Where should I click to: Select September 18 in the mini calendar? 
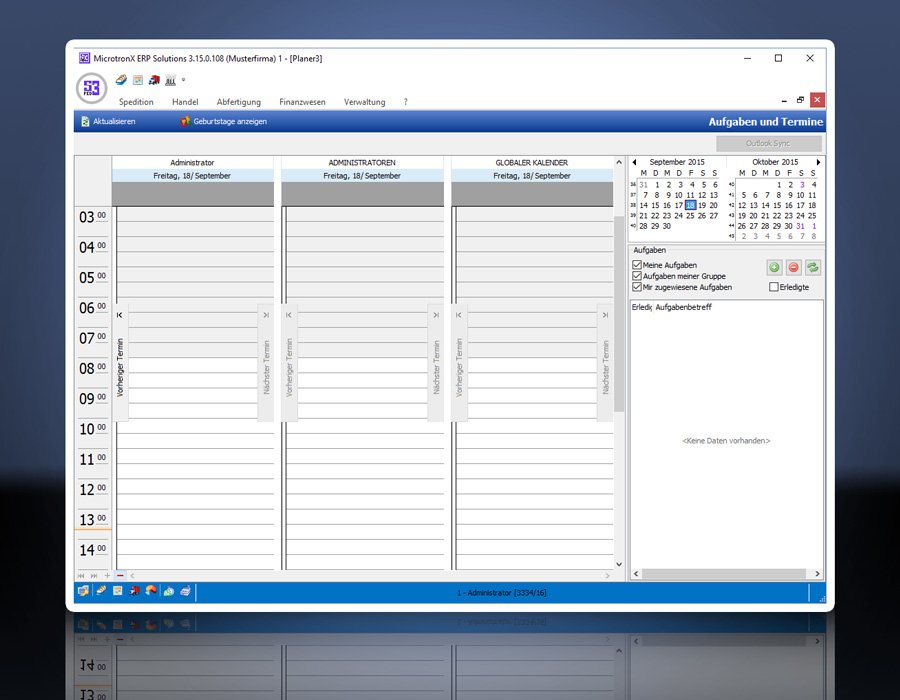(x=690, y=205)
